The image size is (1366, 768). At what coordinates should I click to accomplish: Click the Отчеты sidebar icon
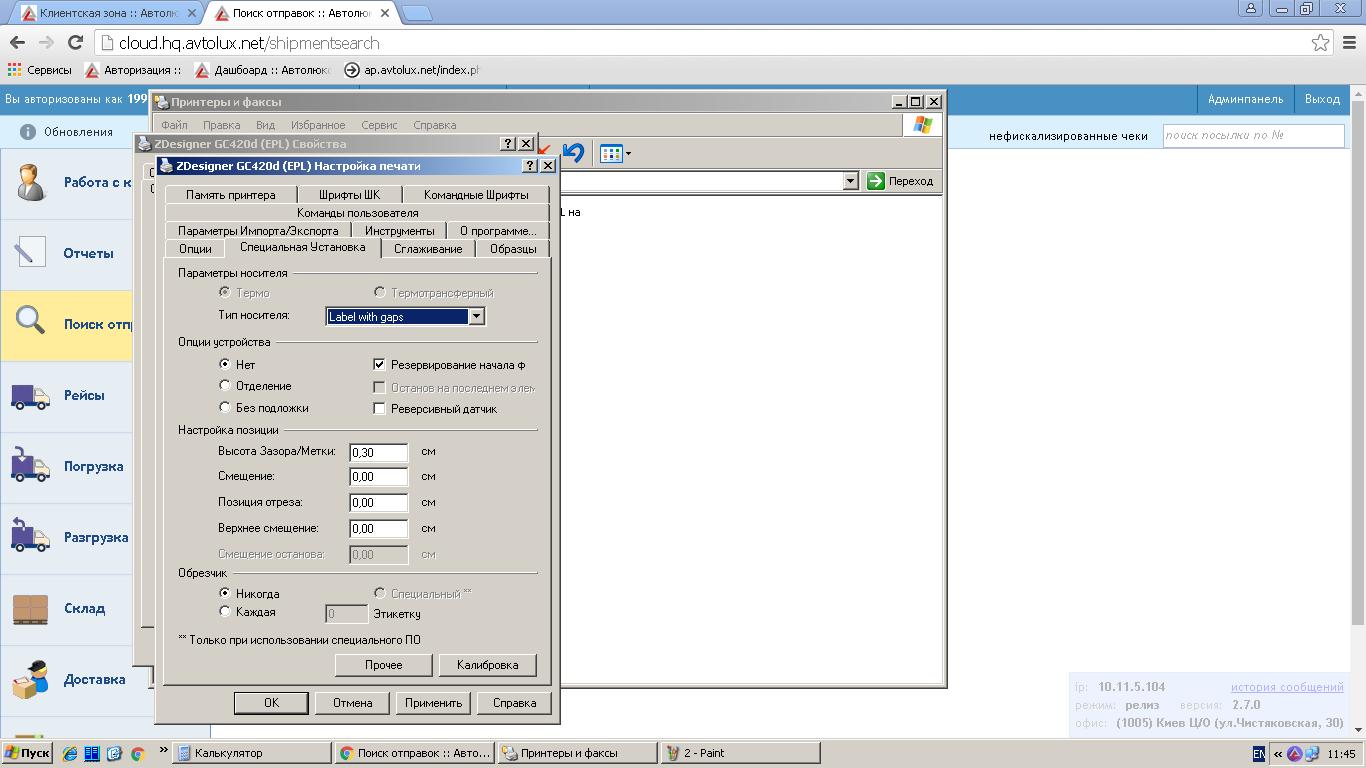pos(30,253)
